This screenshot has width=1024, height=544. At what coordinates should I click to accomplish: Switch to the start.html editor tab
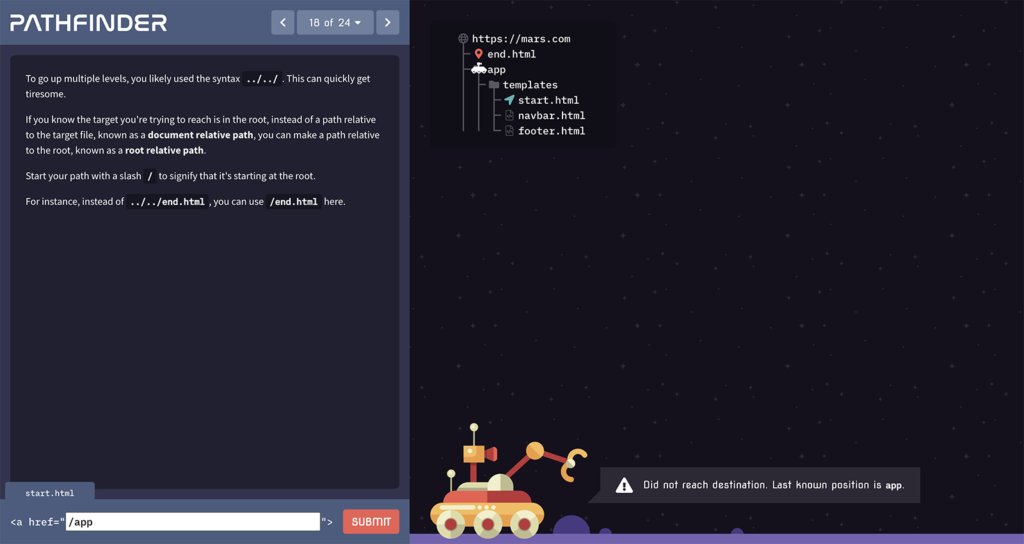tap(50, 492)
